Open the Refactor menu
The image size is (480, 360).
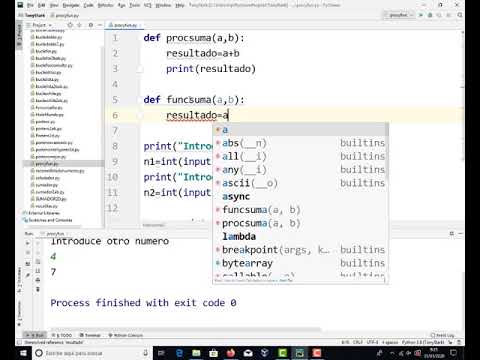tap(105, 5)
